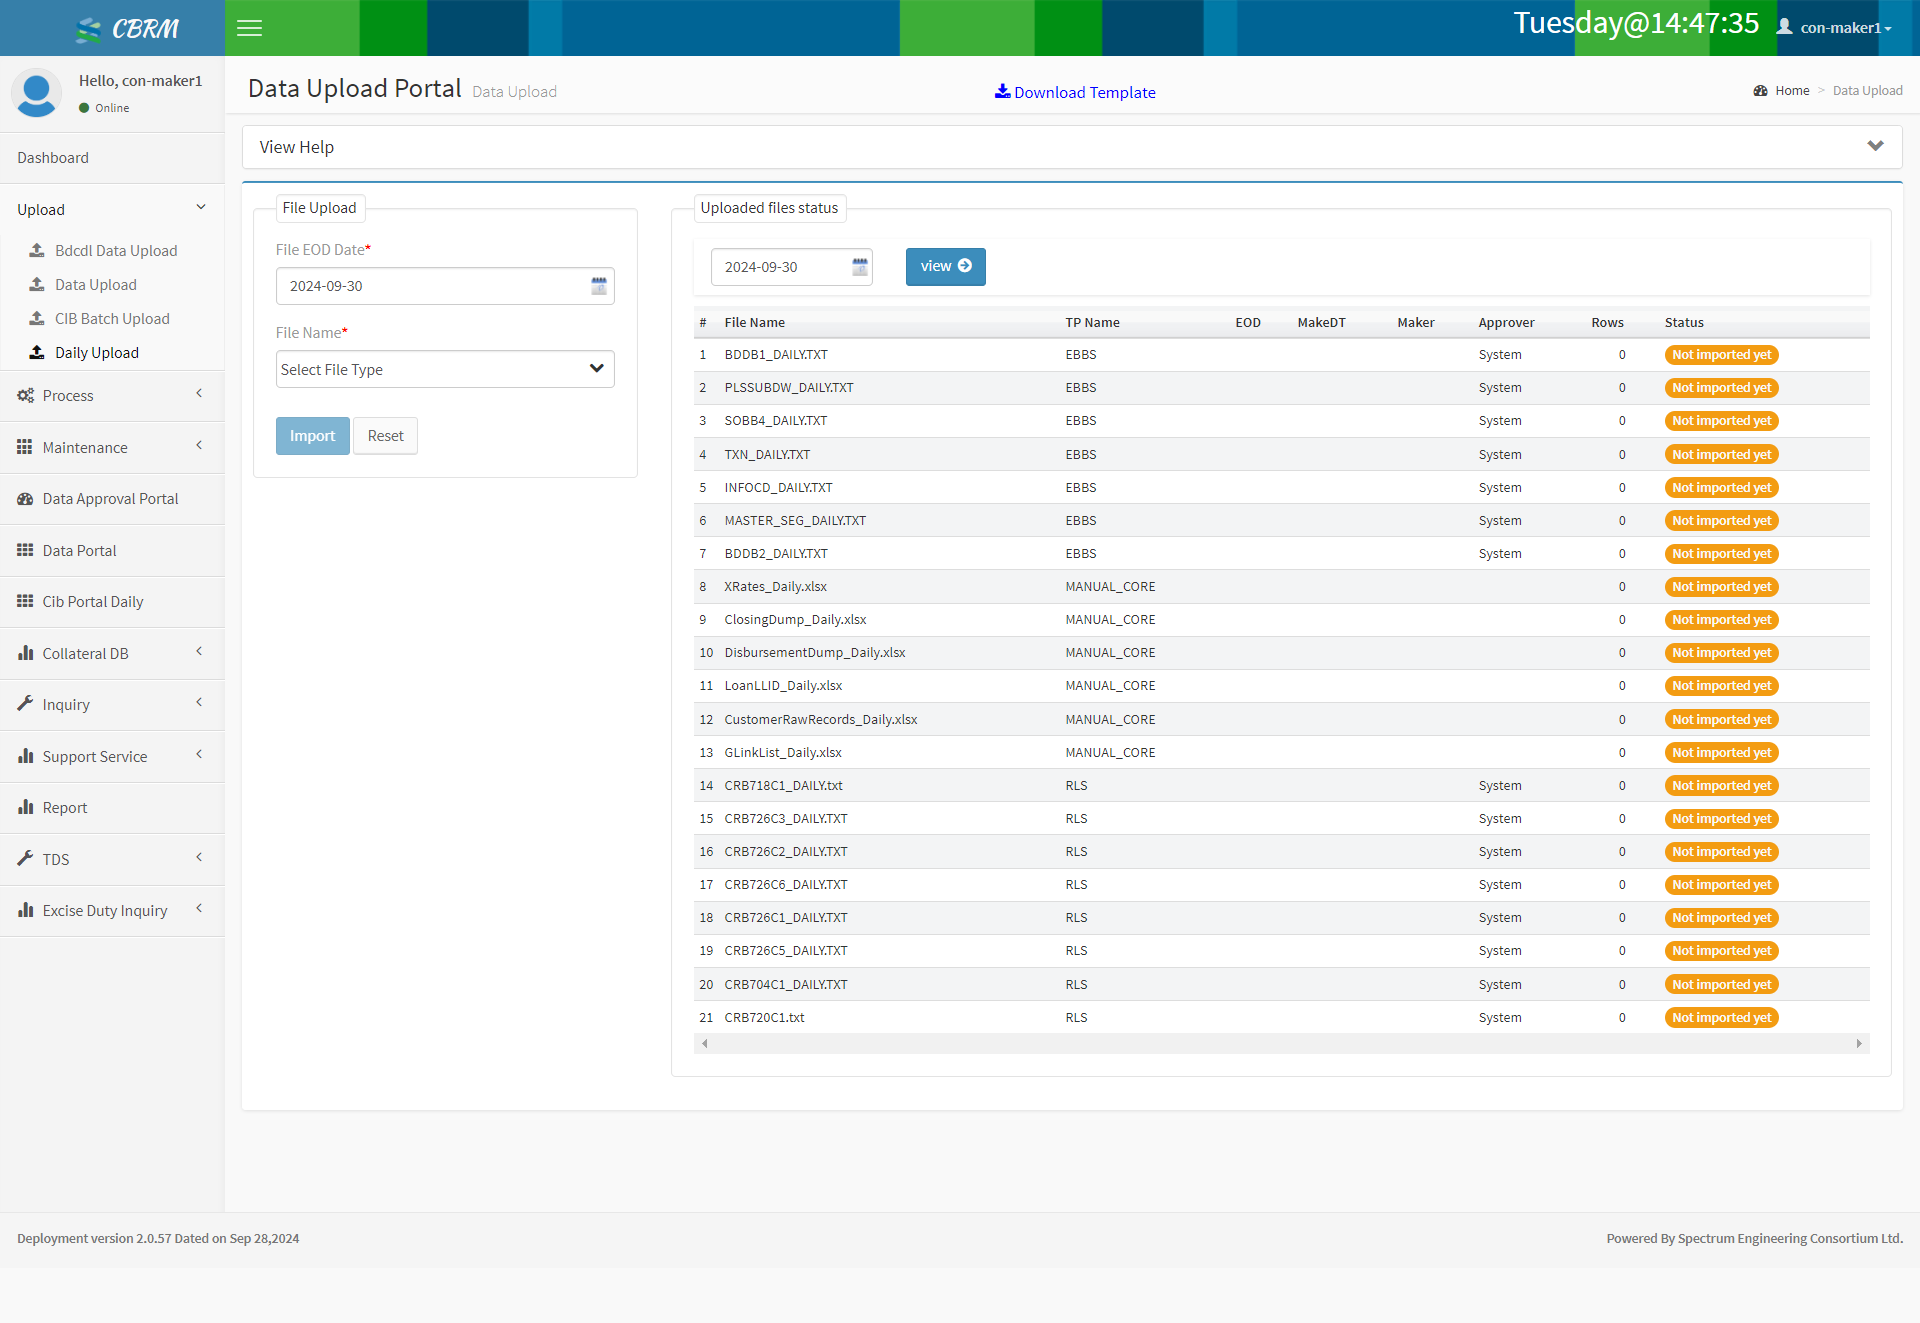Click file name BDDB1_DAILY.TXT
Viewport: 1920px width, 1323px height.
(x=776, y=355)
